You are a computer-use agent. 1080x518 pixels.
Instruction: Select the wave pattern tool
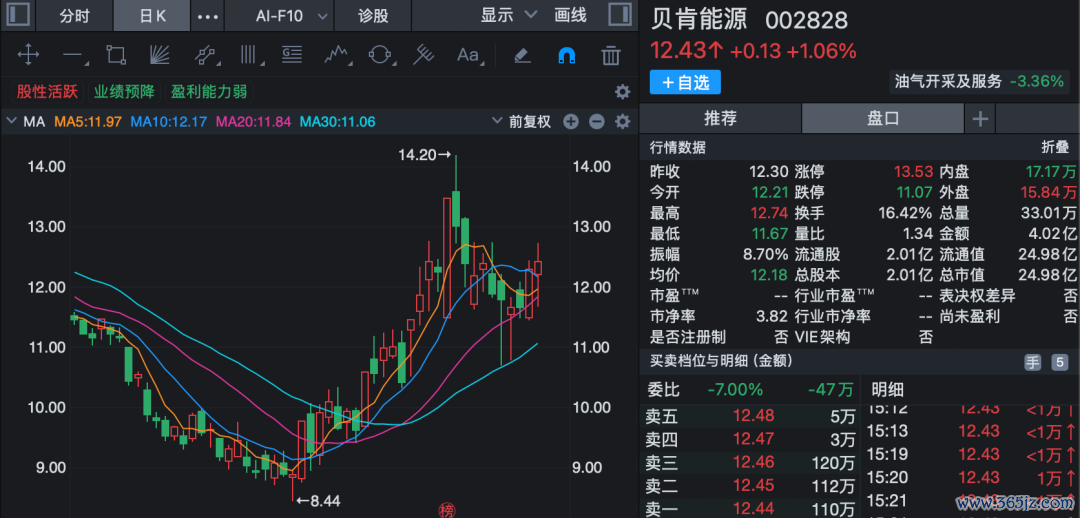(x=337, y=55)
